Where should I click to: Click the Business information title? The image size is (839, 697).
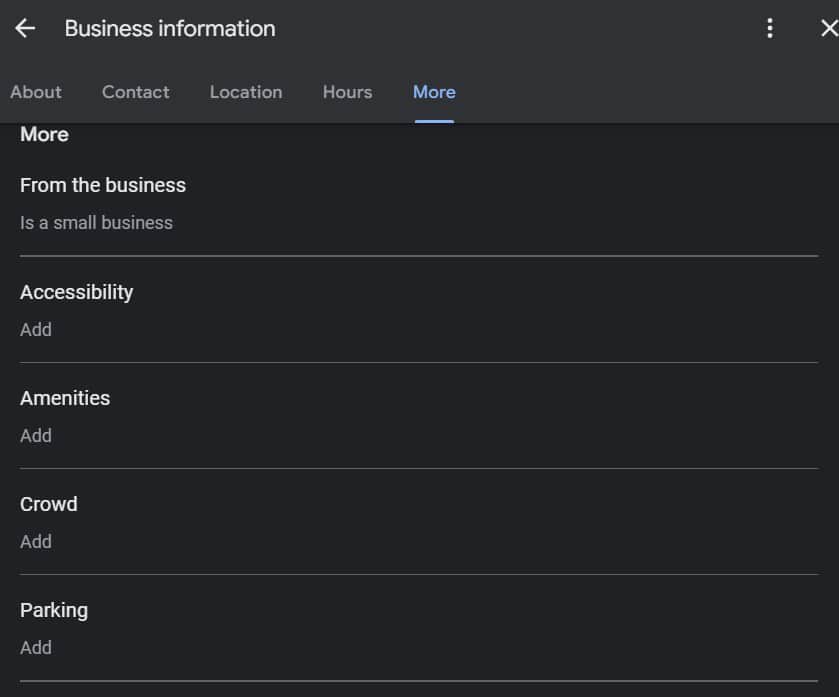[170, 28]
